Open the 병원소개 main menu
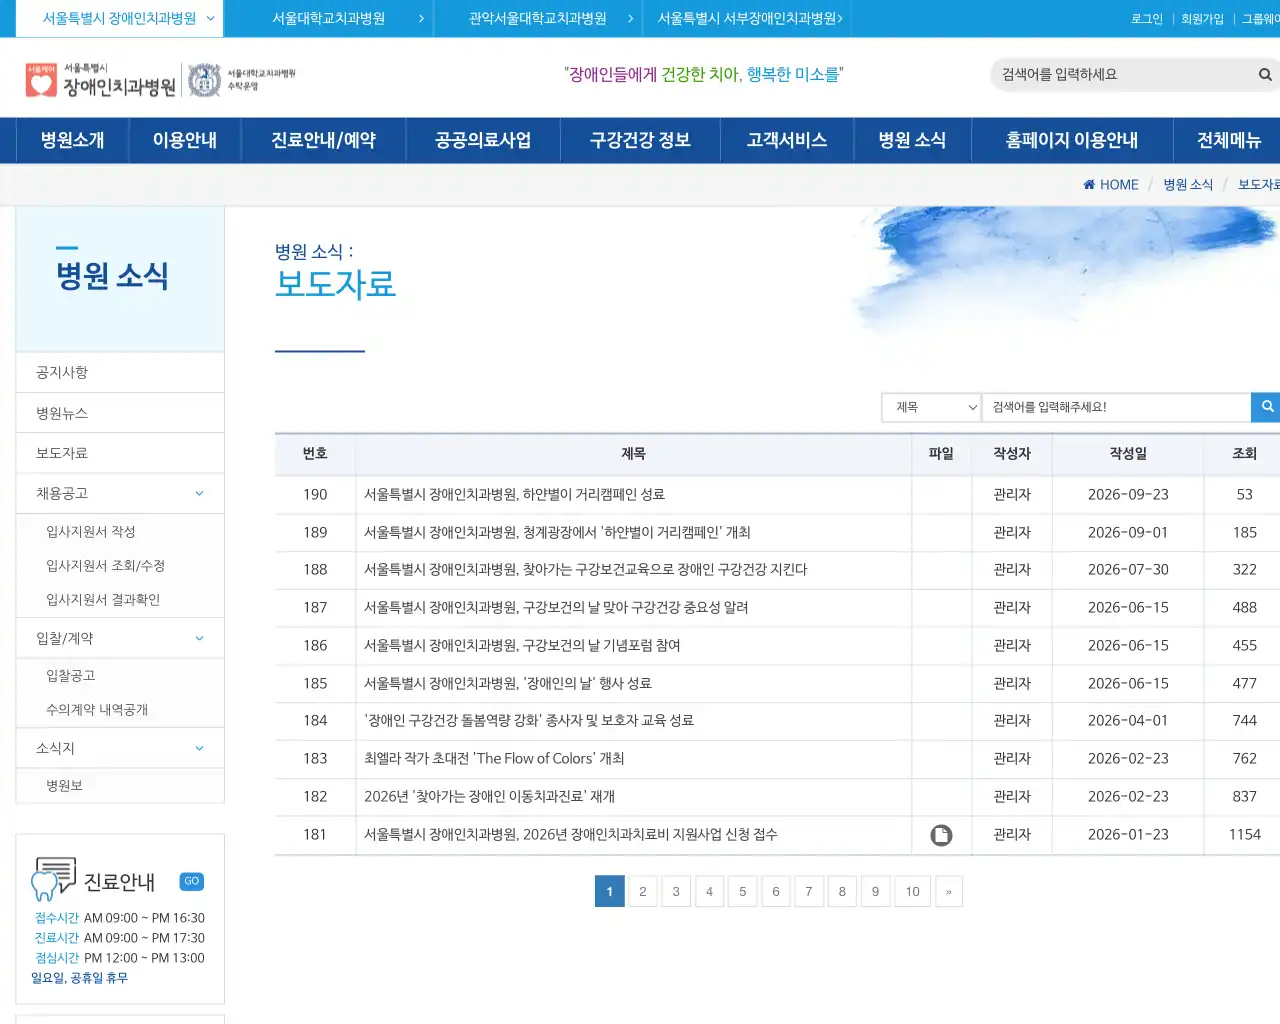 pyautogui.click(x=72, y=140)
